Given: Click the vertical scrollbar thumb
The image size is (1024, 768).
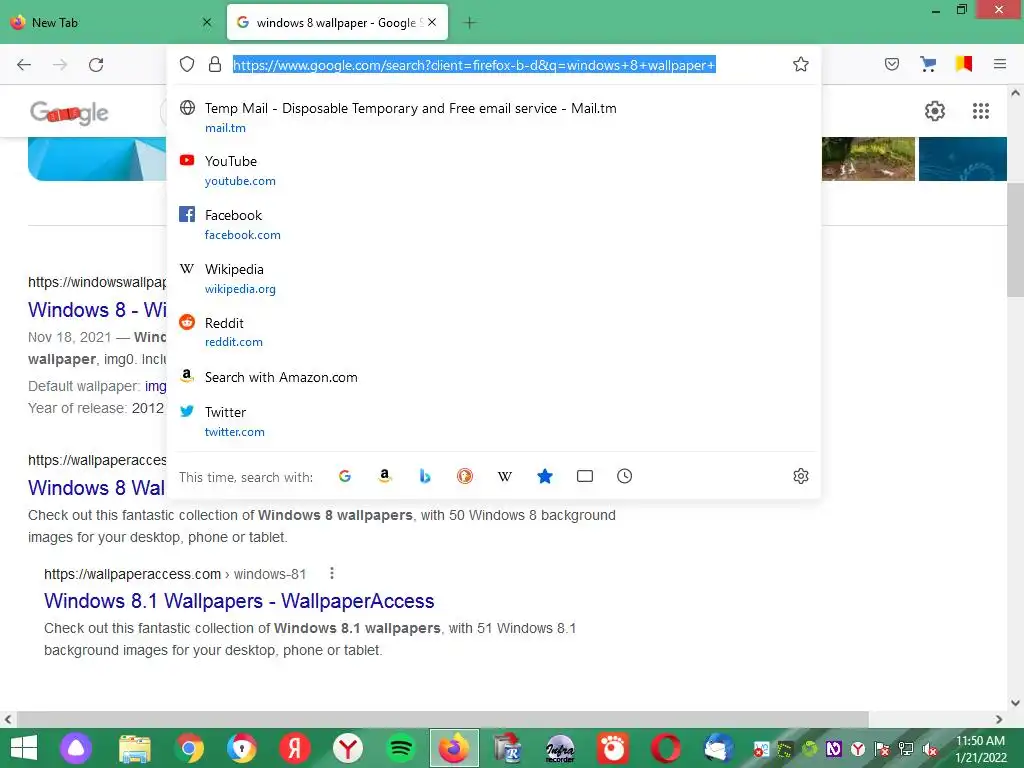Looking at the screenshot, I should tap(1015, 240).
